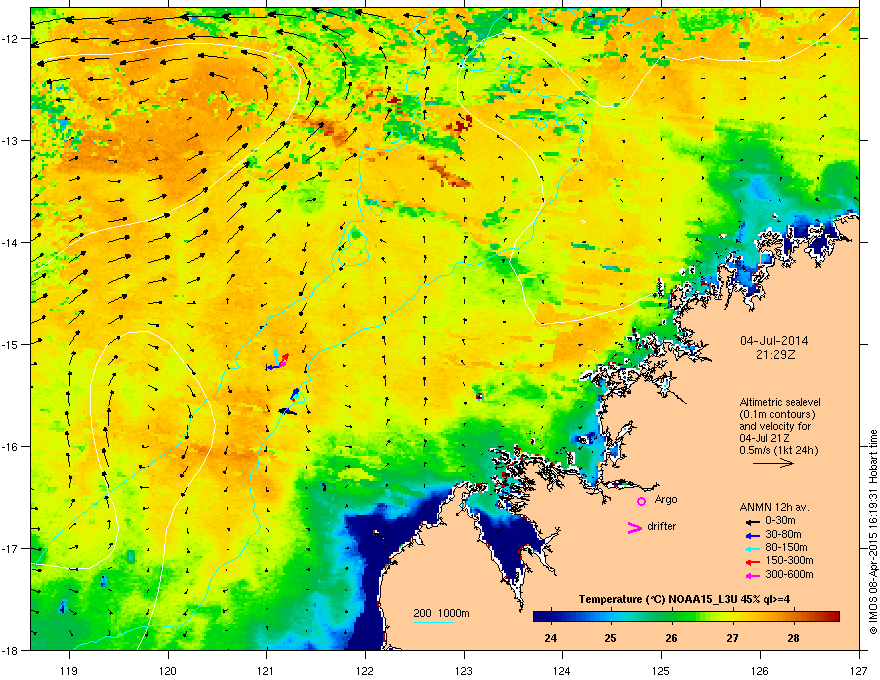This screenshot has width=880, height=680.
Task: Click the magenta Argo circle legend symbol
Action: pyautogui.click(x=641, y=501)
